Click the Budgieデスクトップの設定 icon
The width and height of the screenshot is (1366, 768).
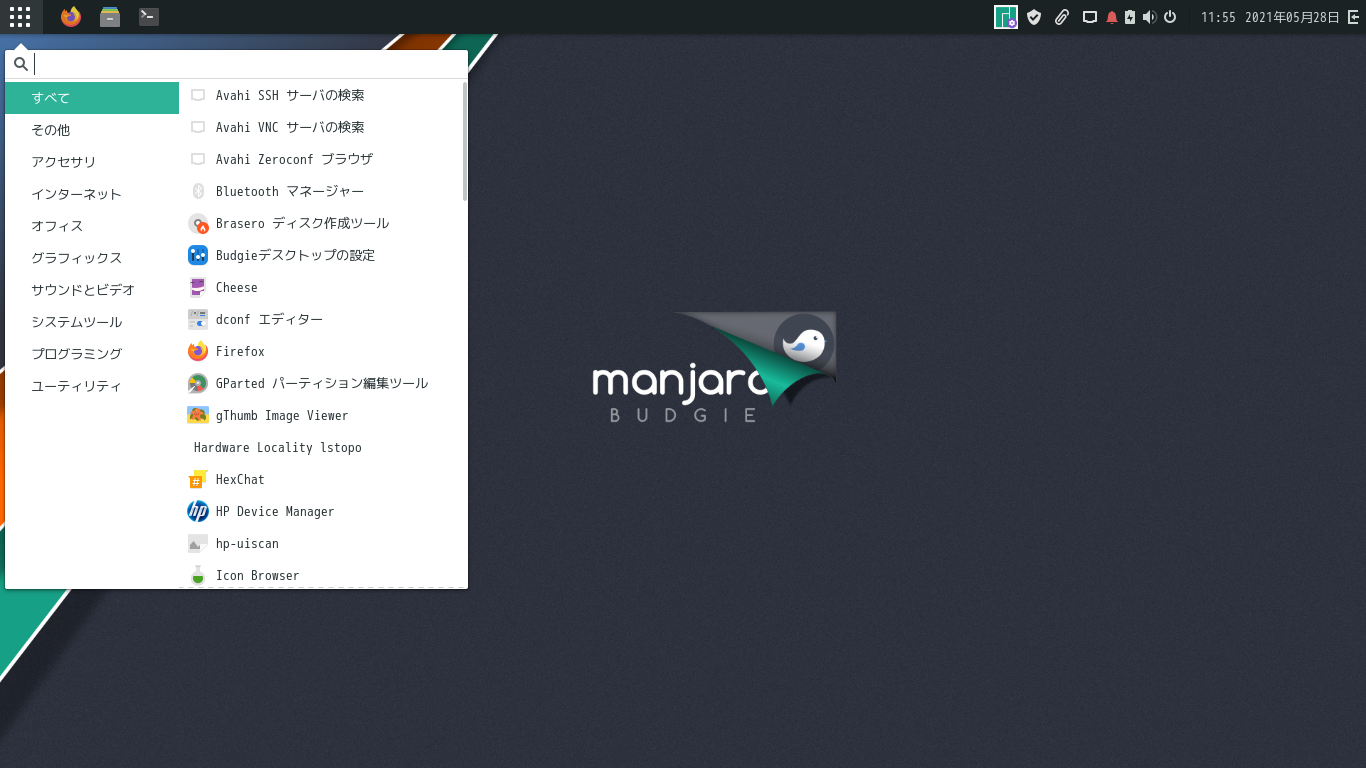[198, 255]
